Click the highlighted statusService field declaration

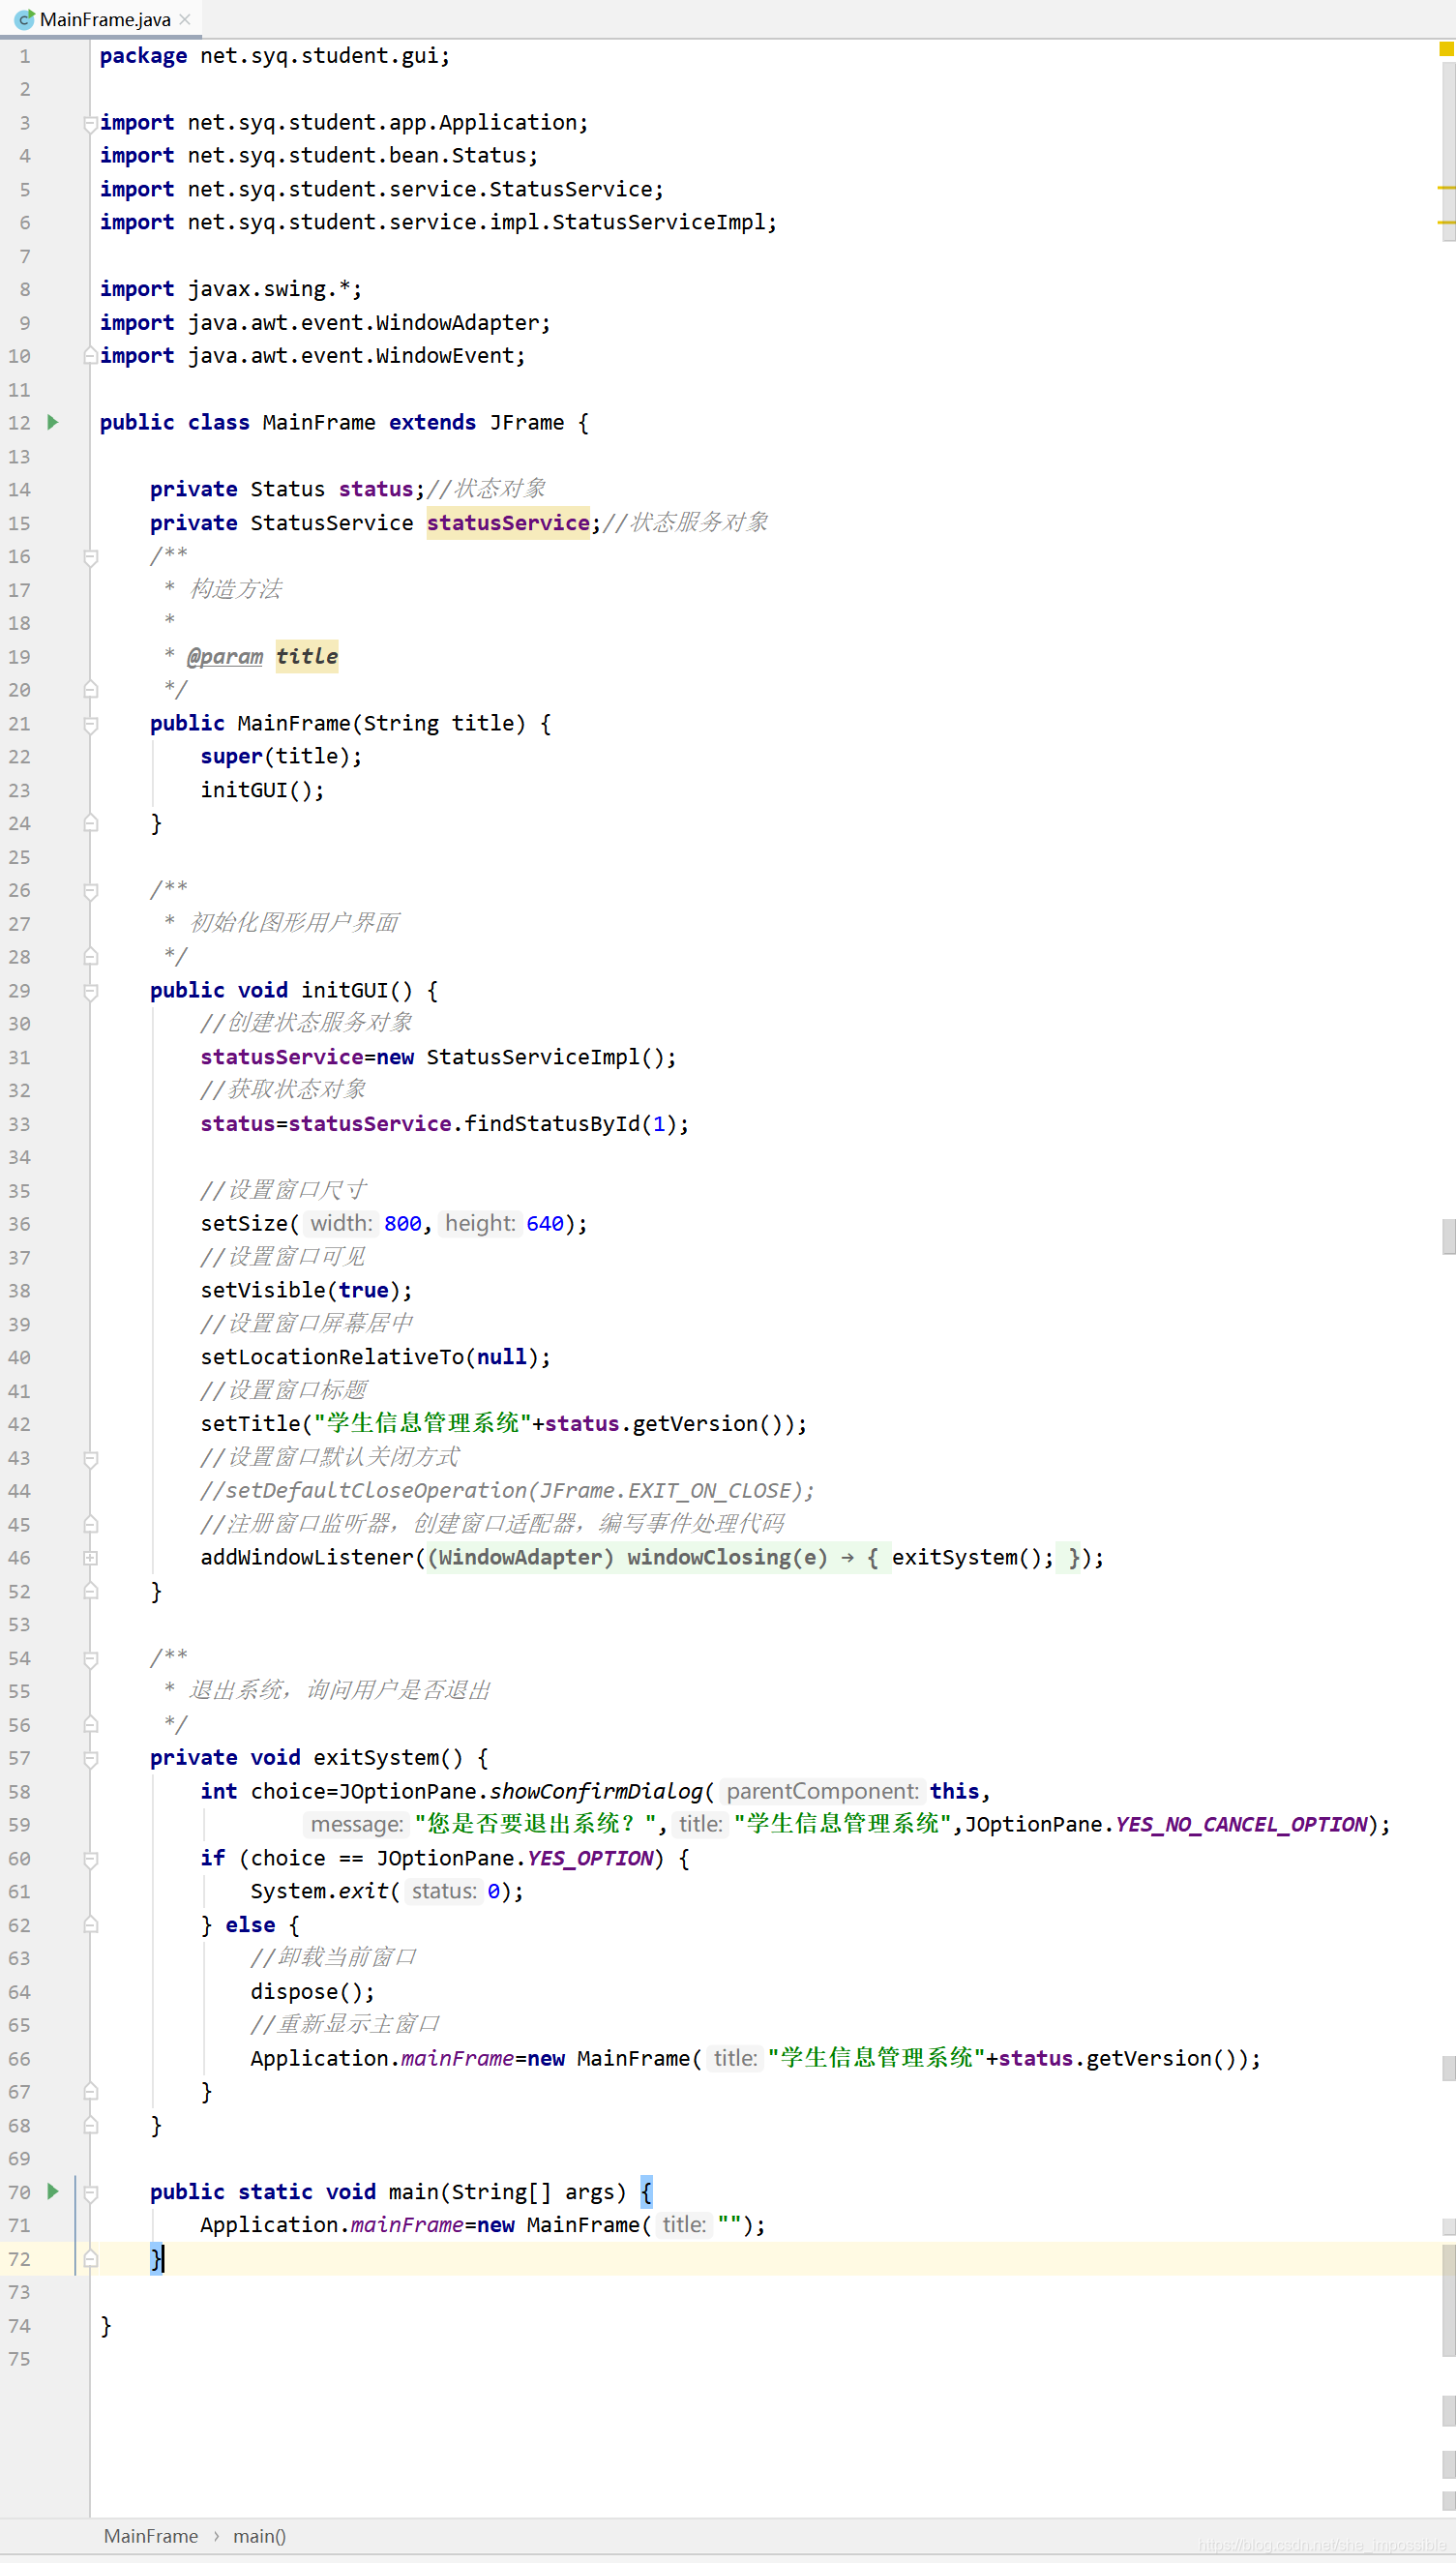[508, 522]
